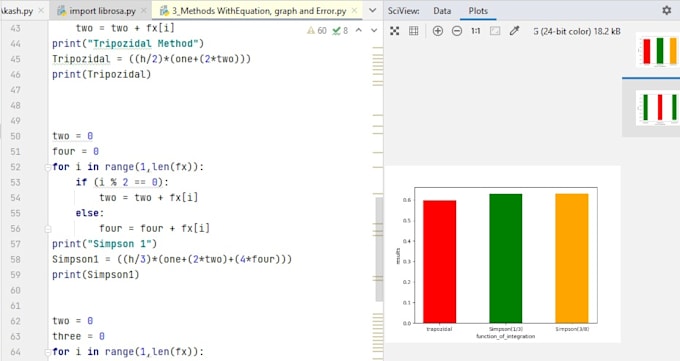The width and height of the screenshot is (680, 361).
Task: Toggle the grid view icon in SciView
Action: (x=414, y=31)
